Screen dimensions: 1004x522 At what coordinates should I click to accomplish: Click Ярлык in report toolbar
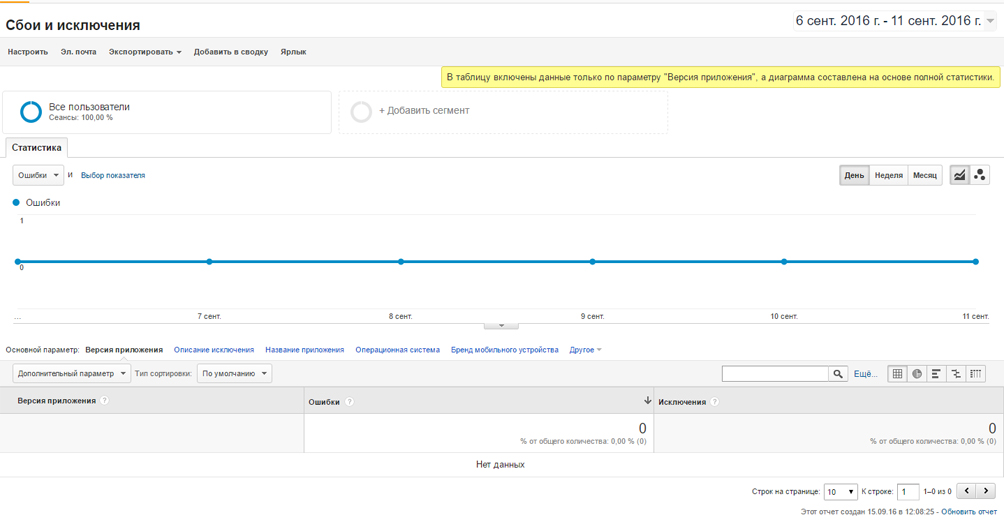(293, 52)
